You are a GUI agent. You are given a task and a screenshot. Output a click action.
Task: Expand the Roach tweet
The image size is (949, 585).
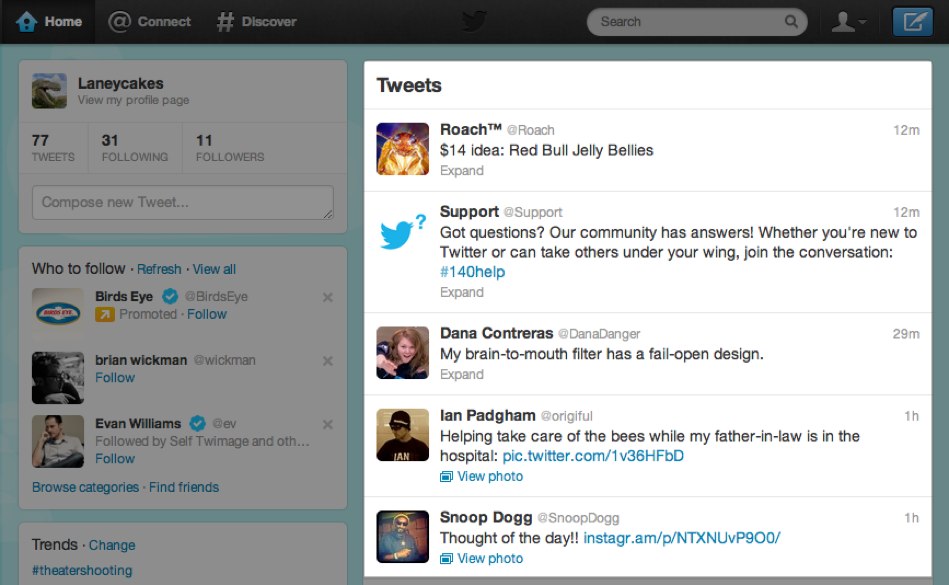point(462,171)
